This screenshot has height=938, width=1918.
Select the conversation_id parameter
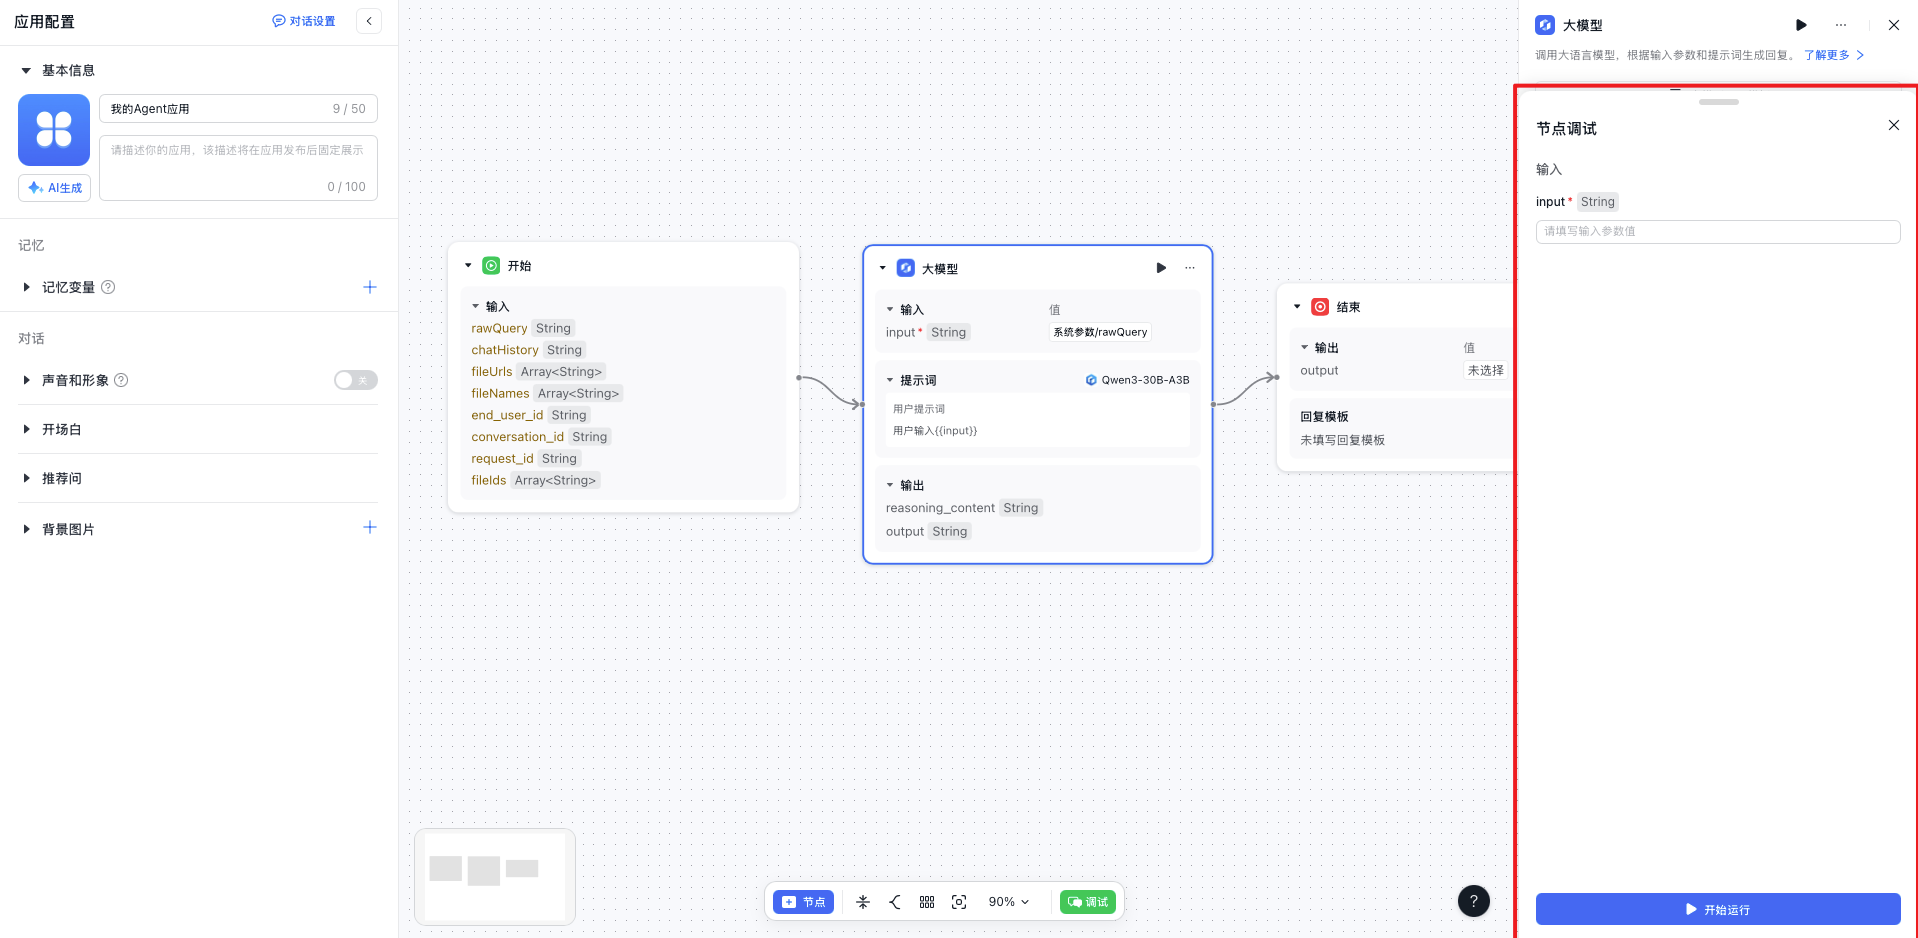(517, 437)
